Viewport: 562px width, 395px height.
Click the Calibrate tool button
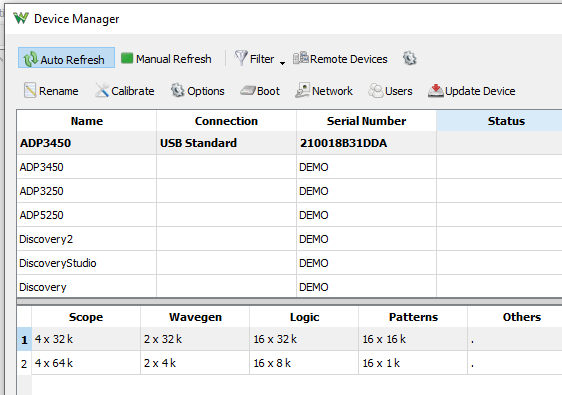pyautogui.click(x=125, y=91)
